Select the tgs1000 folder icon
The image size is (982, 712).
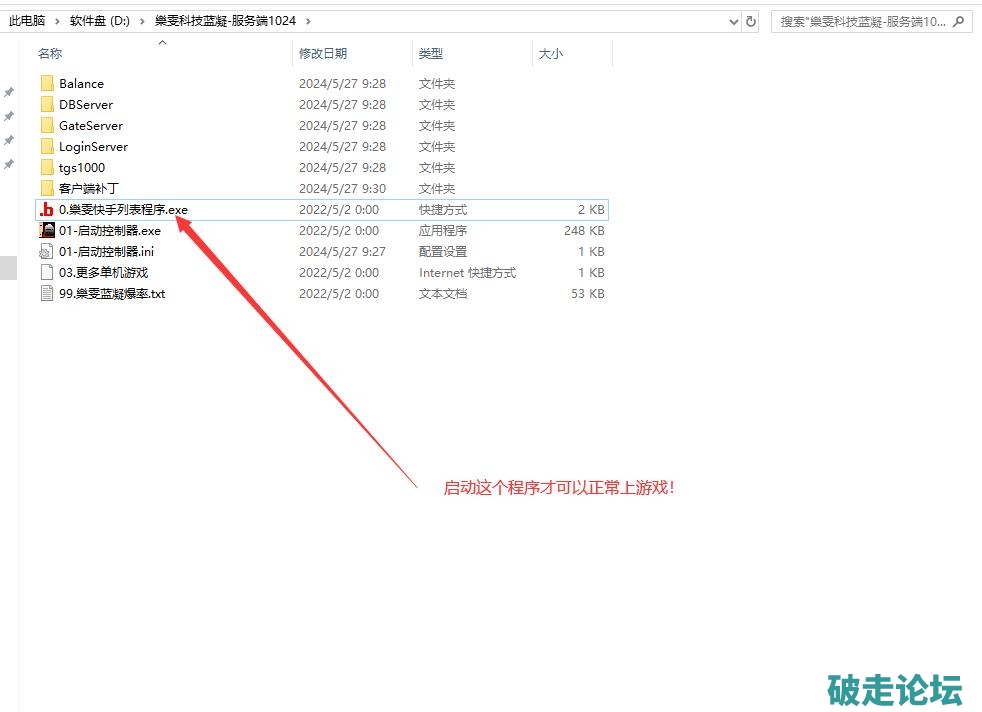click(x=46, y=168)
